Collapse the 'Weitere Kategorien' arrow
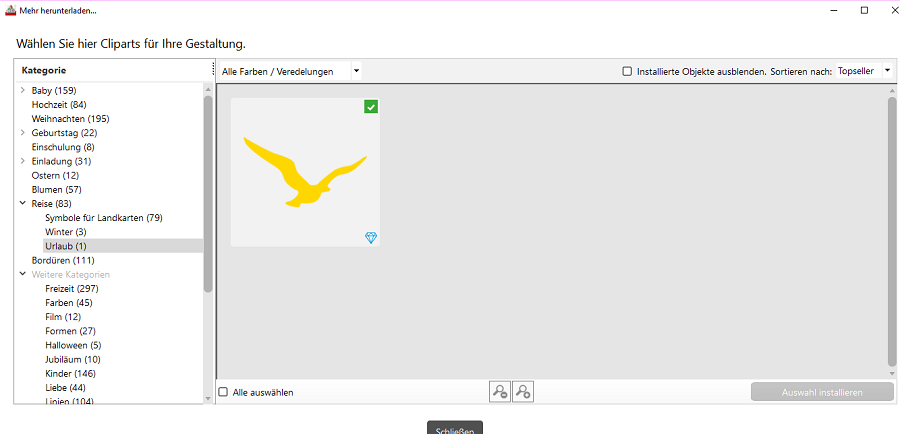The image size is (900, 434). point(22,274)
